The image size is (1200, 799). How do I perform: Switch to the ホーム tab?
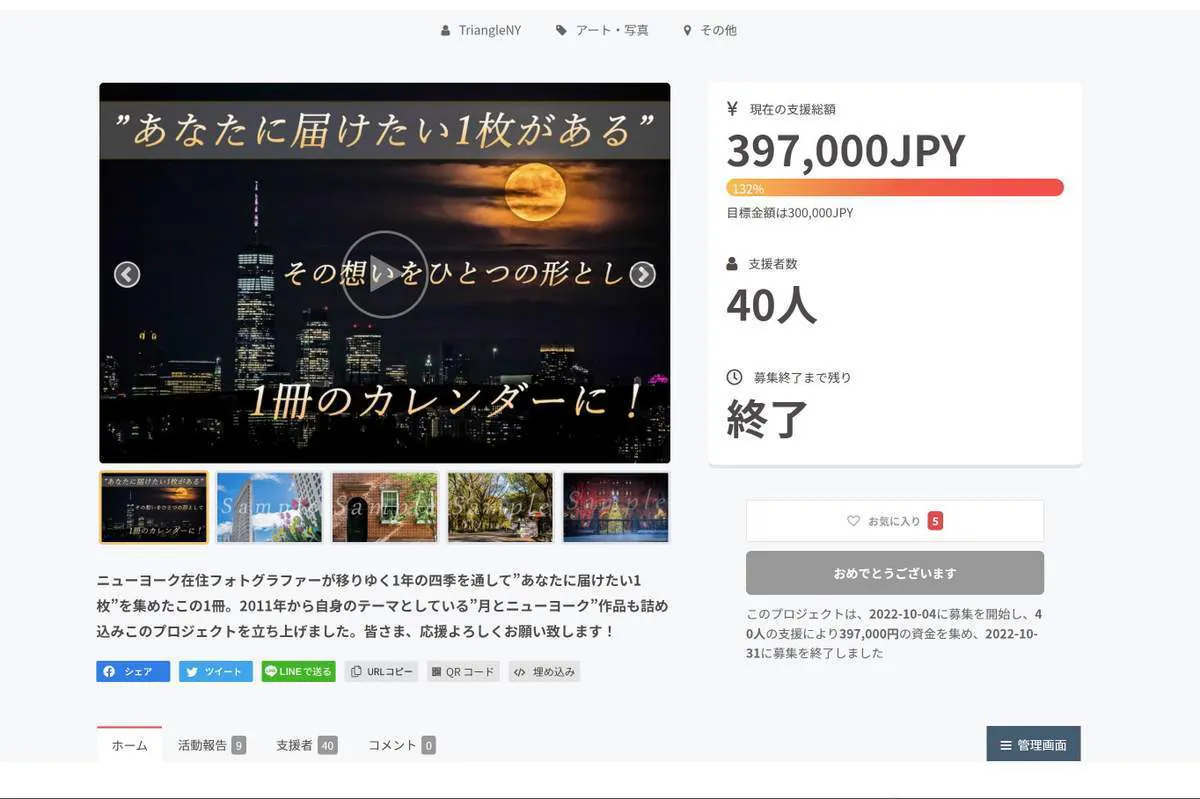[129, 745]
